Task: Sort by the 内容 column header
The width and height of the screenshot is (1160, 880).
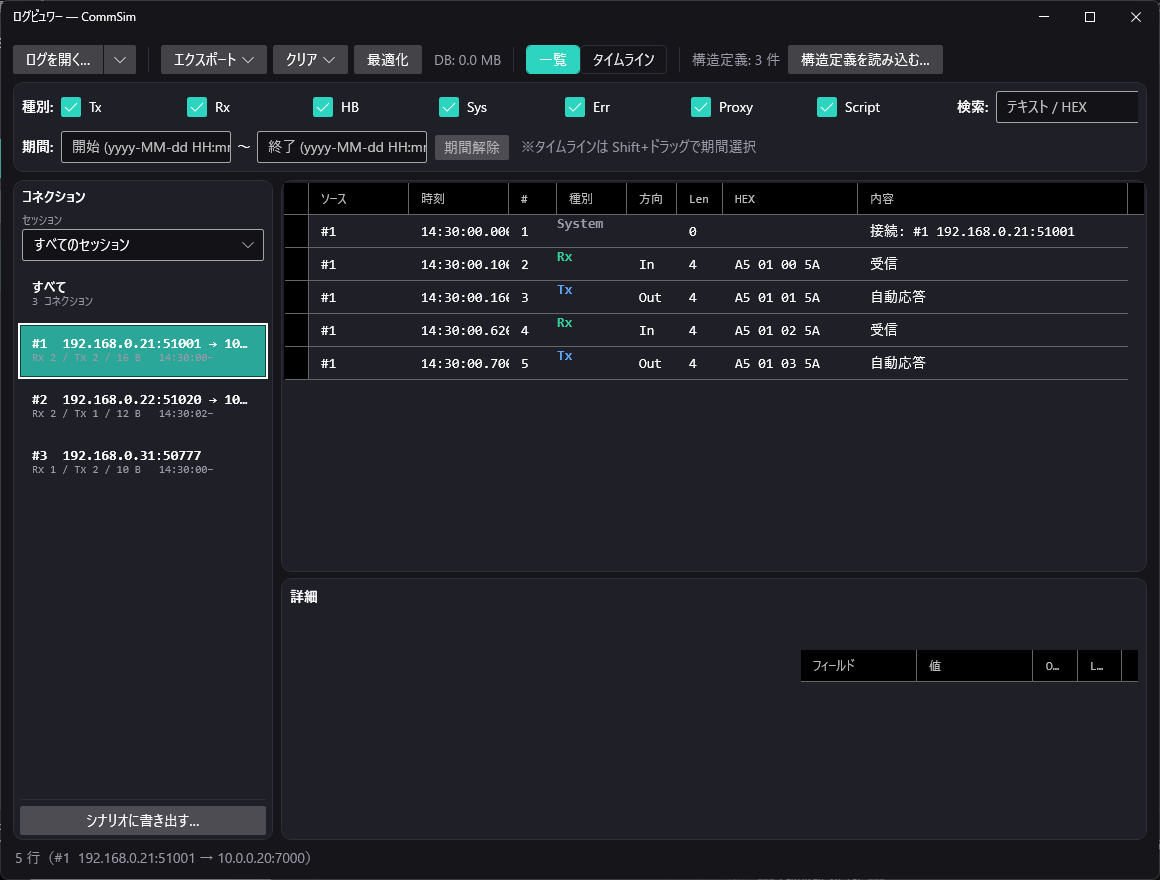Action: pyautogui.click(x=992, y=199)
